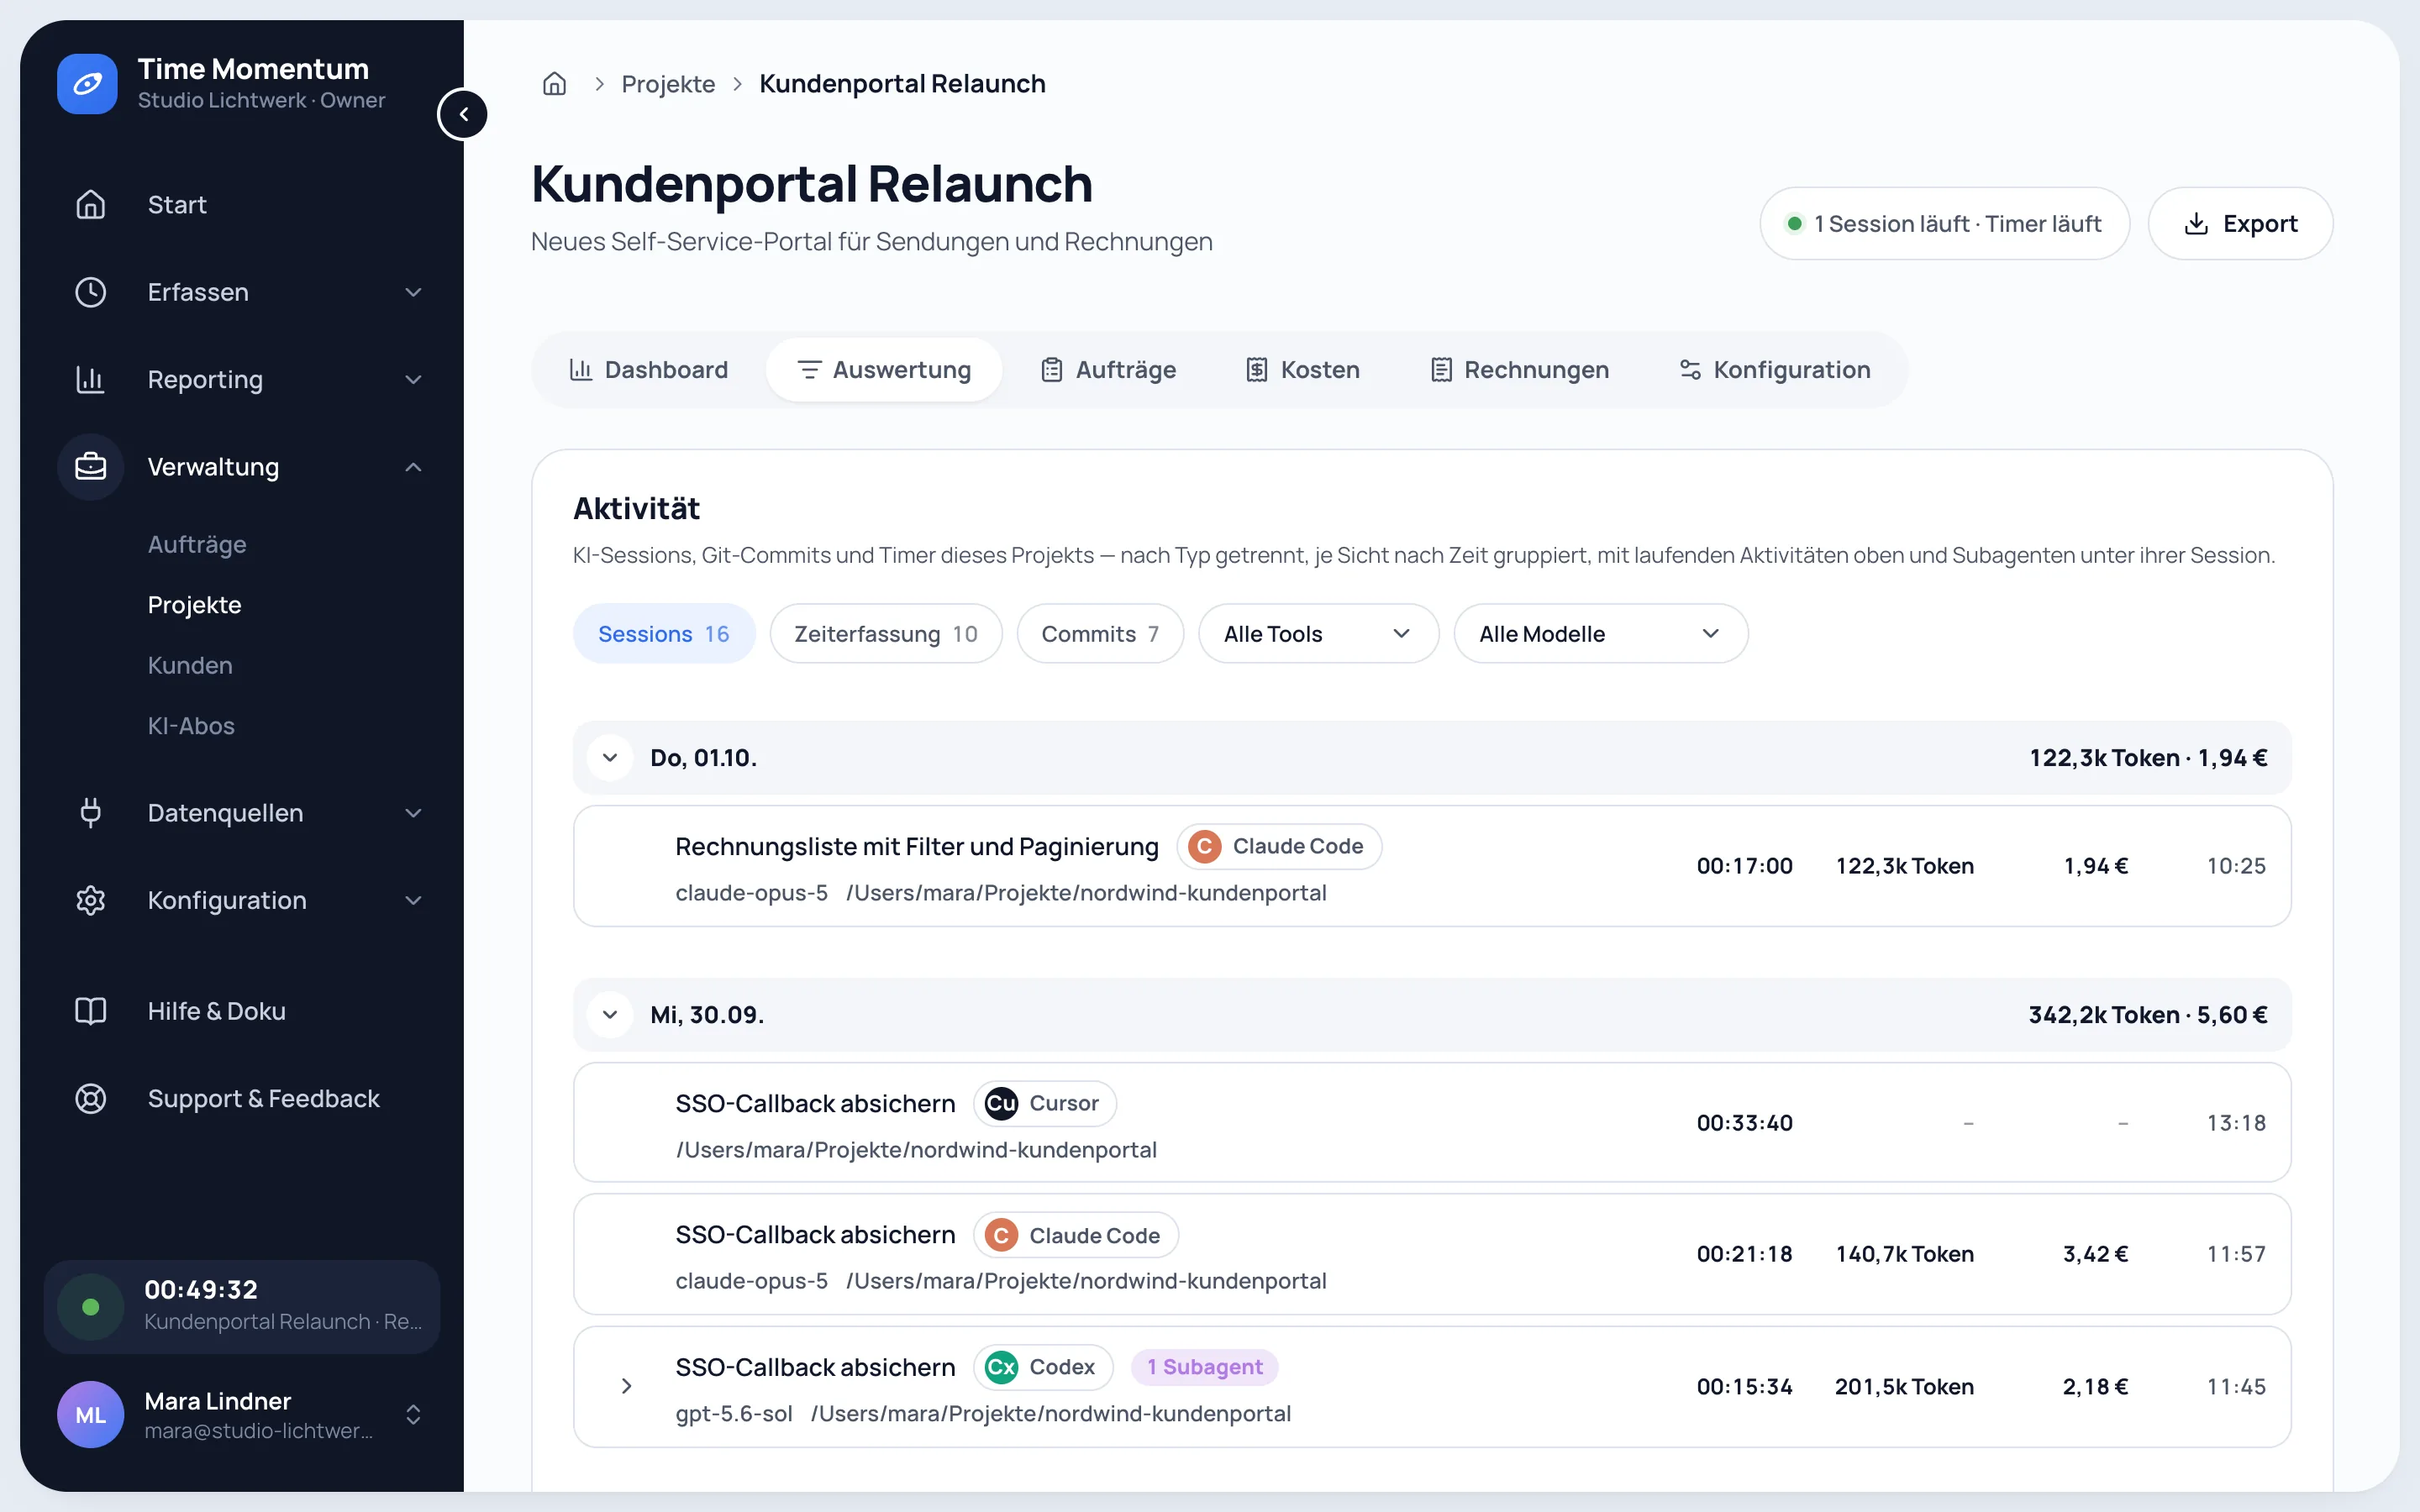Screen dimensions: 2420x1512
Task: Click the bar chart icon beside Reporting
Action: click(91, 379)
